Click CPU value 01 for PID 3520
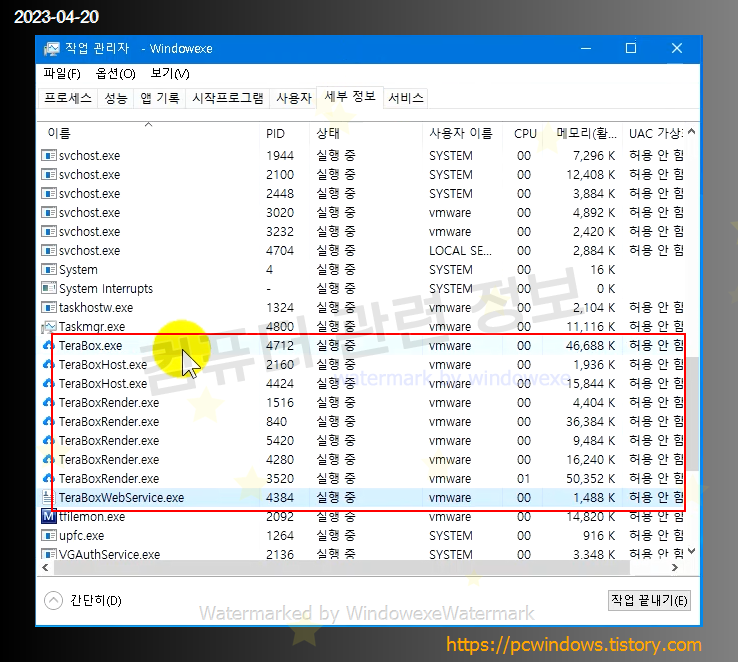This screenshot has height=662, width=738. tap(523, 479)
